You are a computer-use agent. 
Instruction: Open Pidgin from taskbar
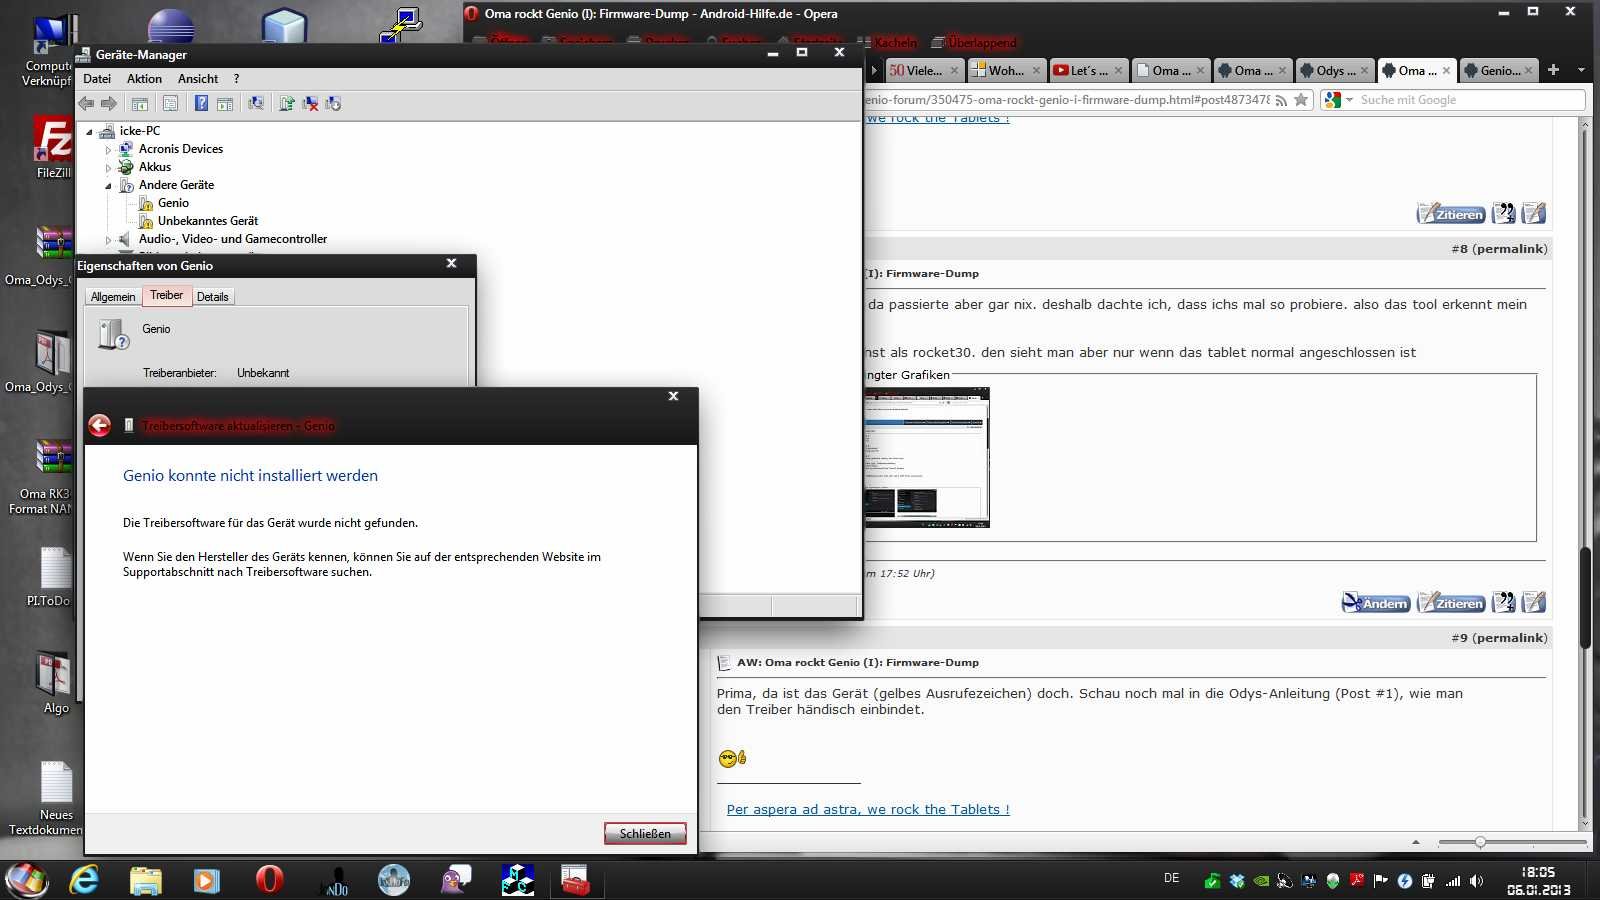click(456, 880)
